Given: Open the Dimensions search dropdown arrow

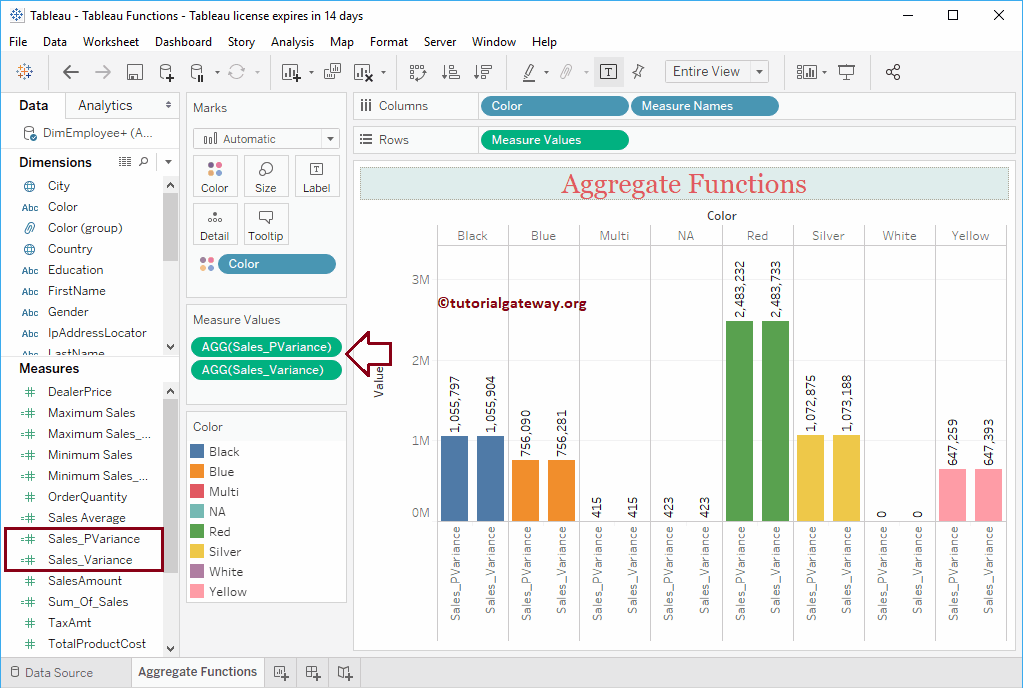Looking at the screenshot, I should tap(167, 161).
